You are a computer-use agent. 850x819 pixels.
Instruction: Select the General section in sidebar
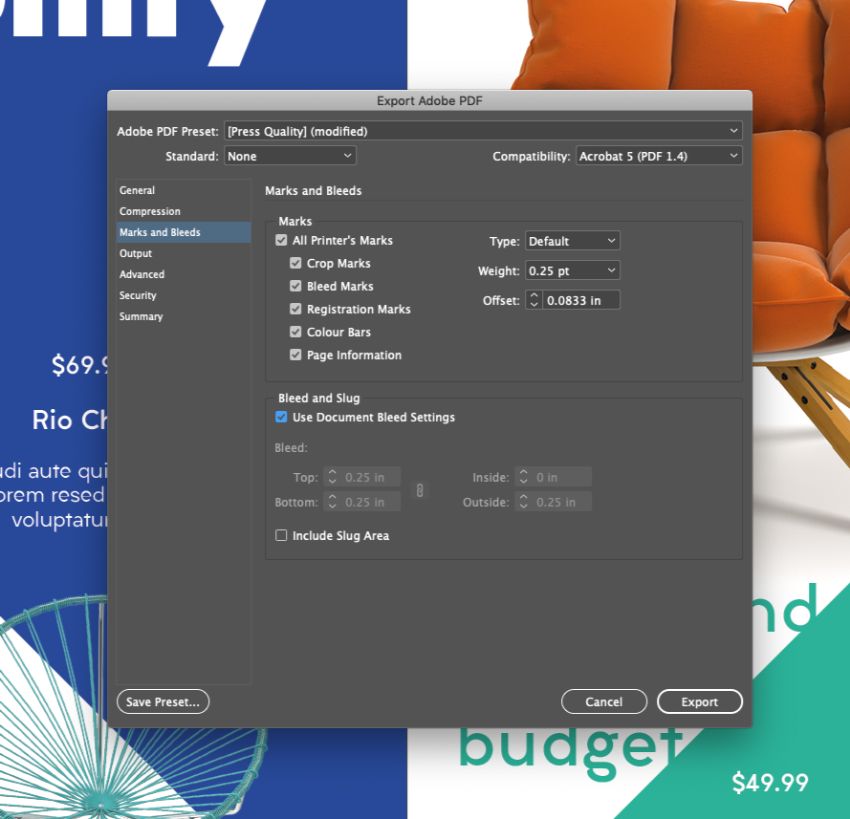click(x=183, y=190)
